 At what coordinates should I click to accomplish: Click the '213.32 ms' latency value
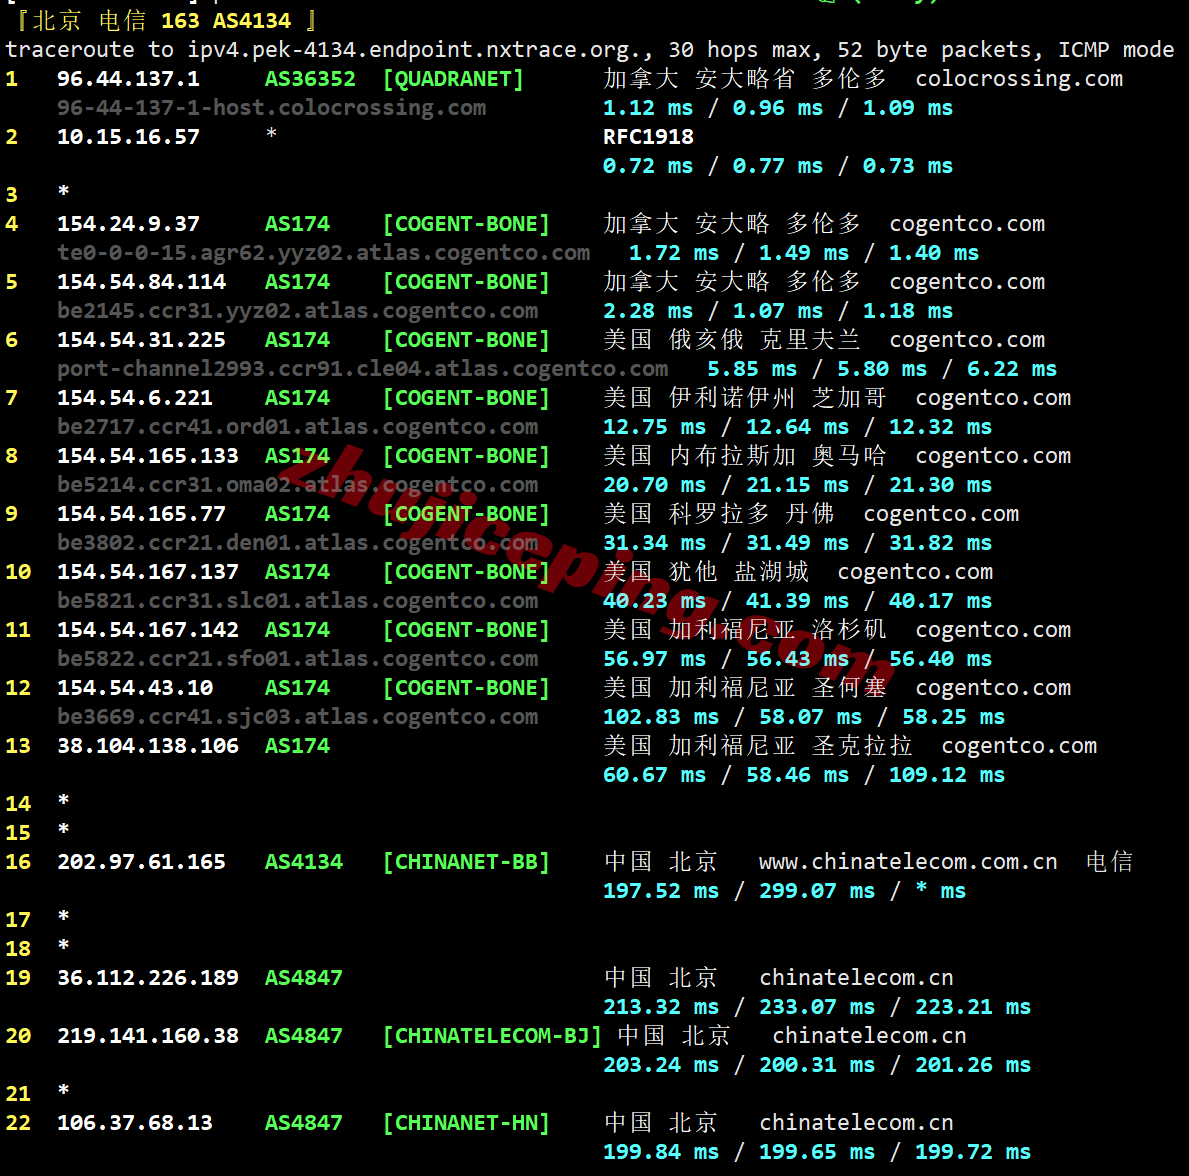click(x=661, y=1007)
